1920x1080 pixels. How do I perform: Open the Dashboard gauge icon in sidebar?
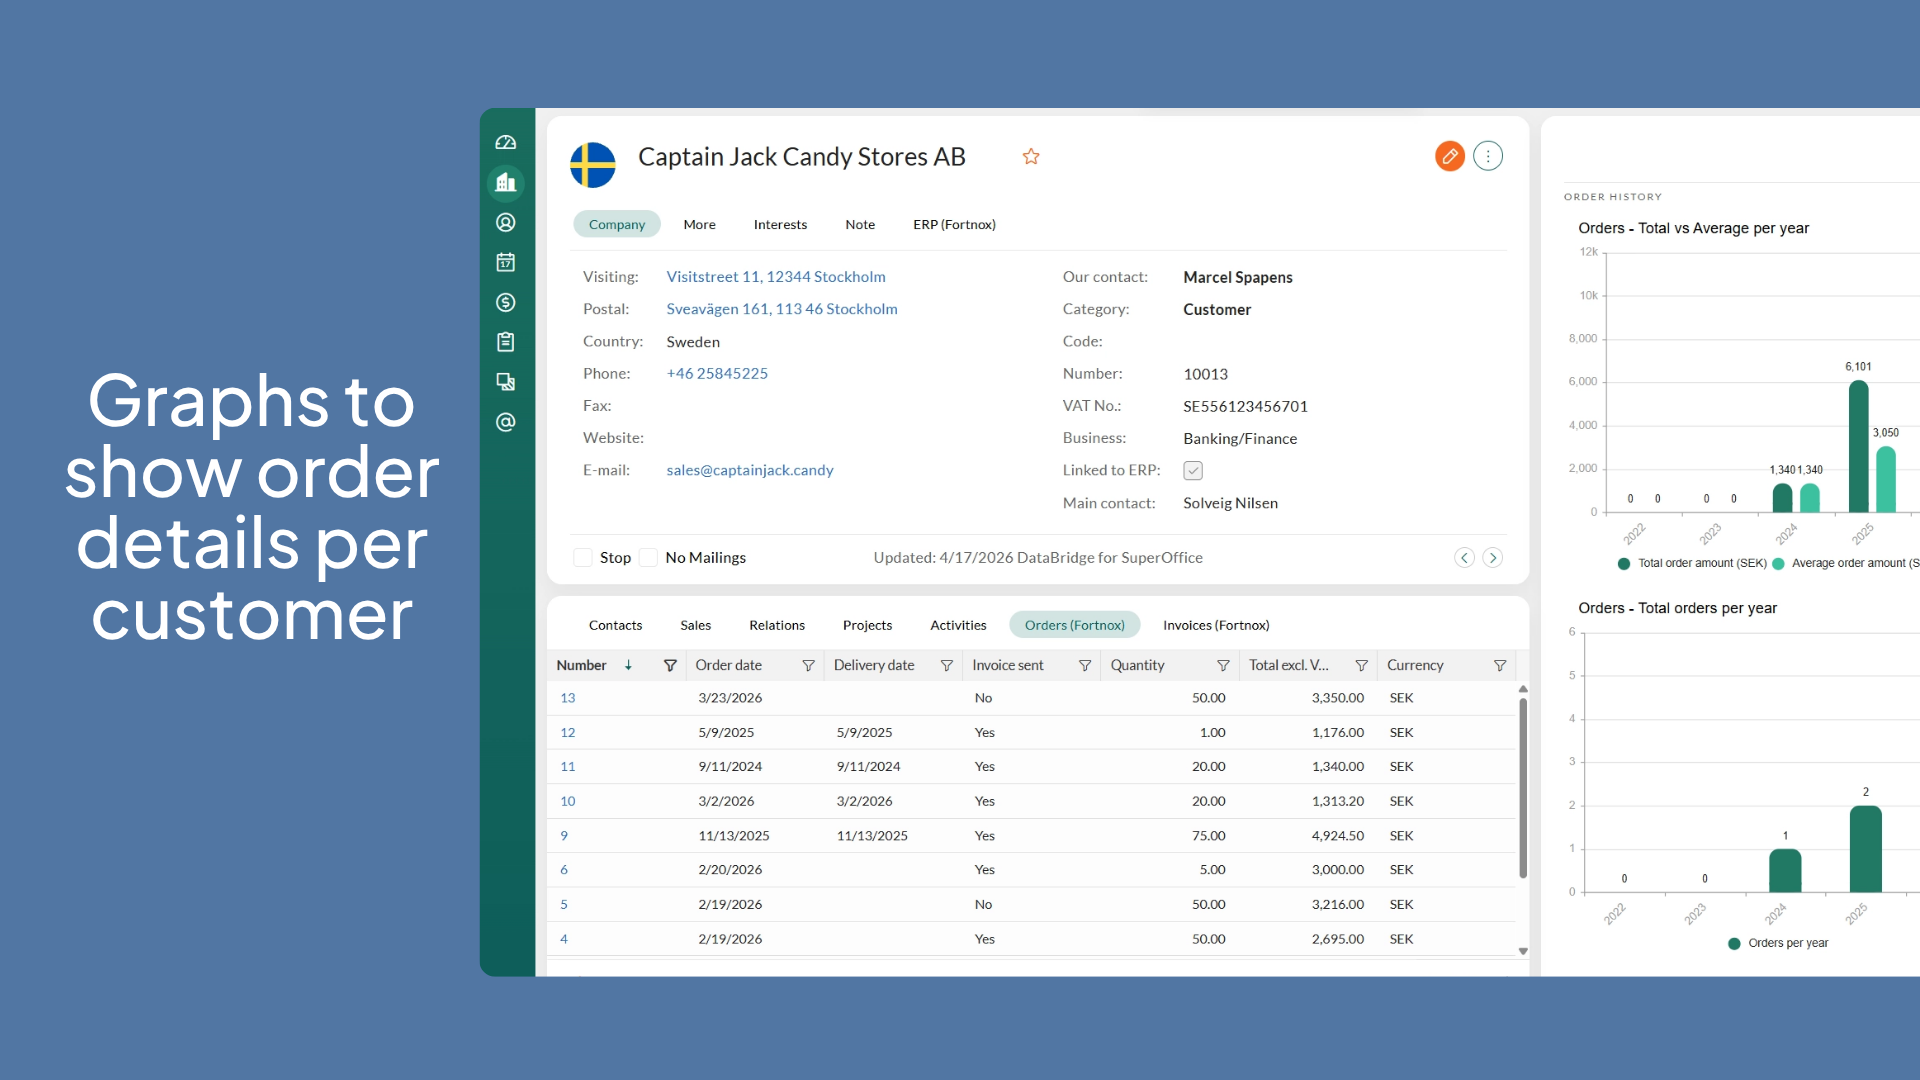[x=506, y=143]
